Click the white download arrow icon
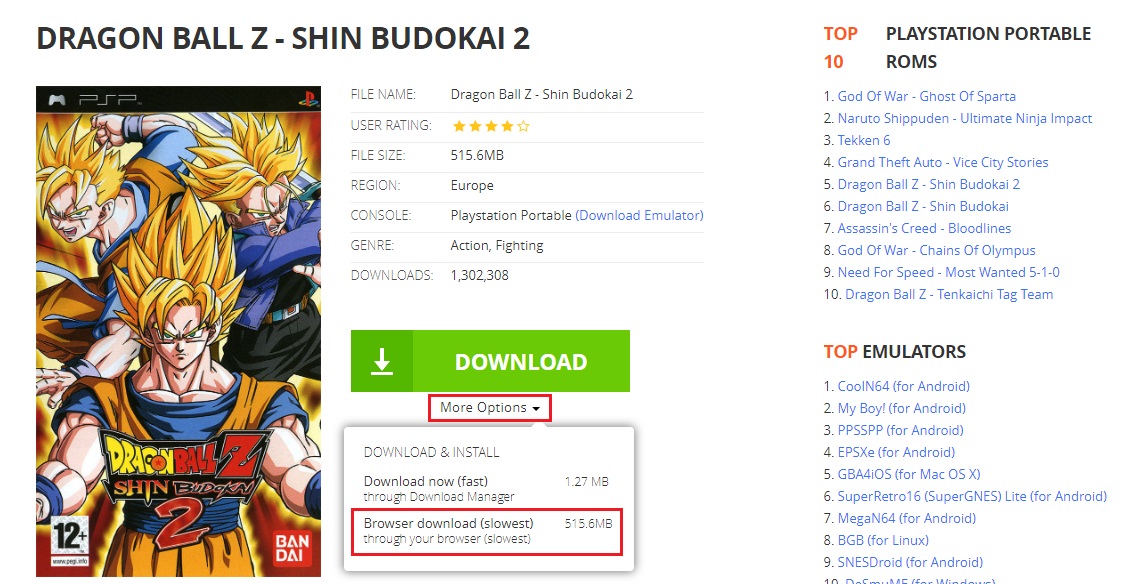The width and height of the screenshot is (1140, 584). [382, 361]
